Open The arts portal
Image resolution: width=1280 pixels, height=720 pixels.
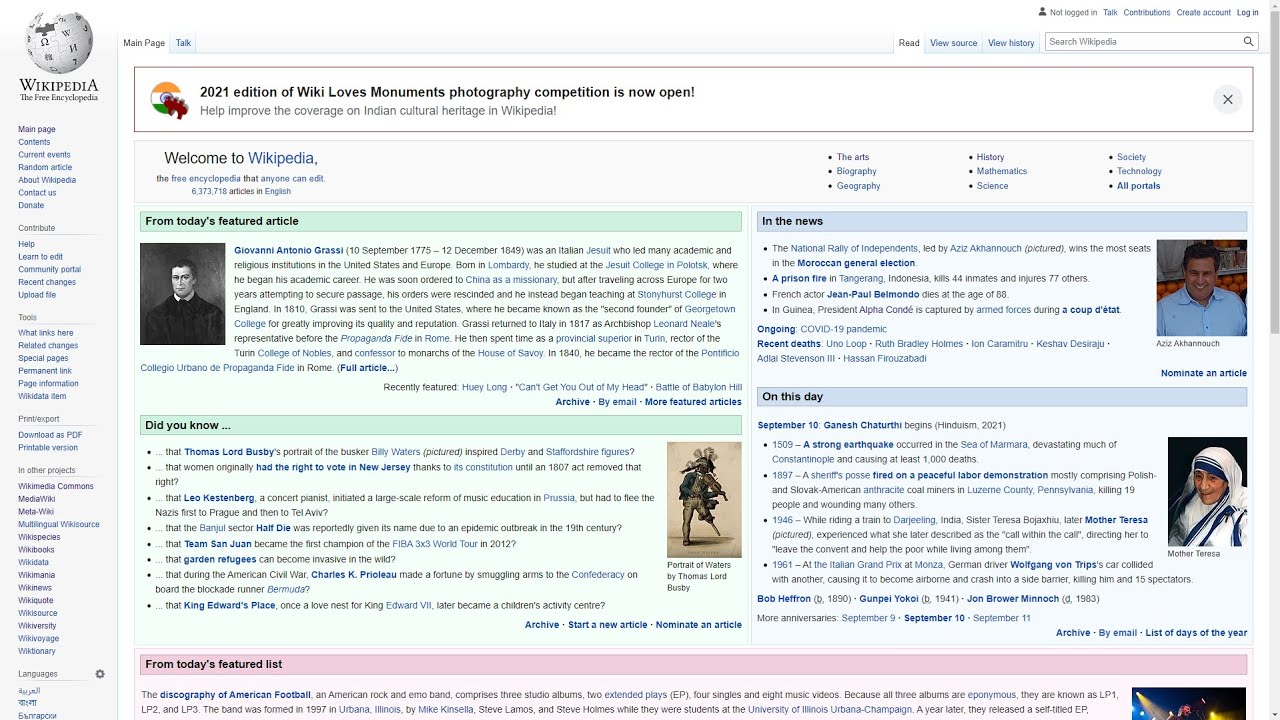pyautogui.click(x=852, y=157)
